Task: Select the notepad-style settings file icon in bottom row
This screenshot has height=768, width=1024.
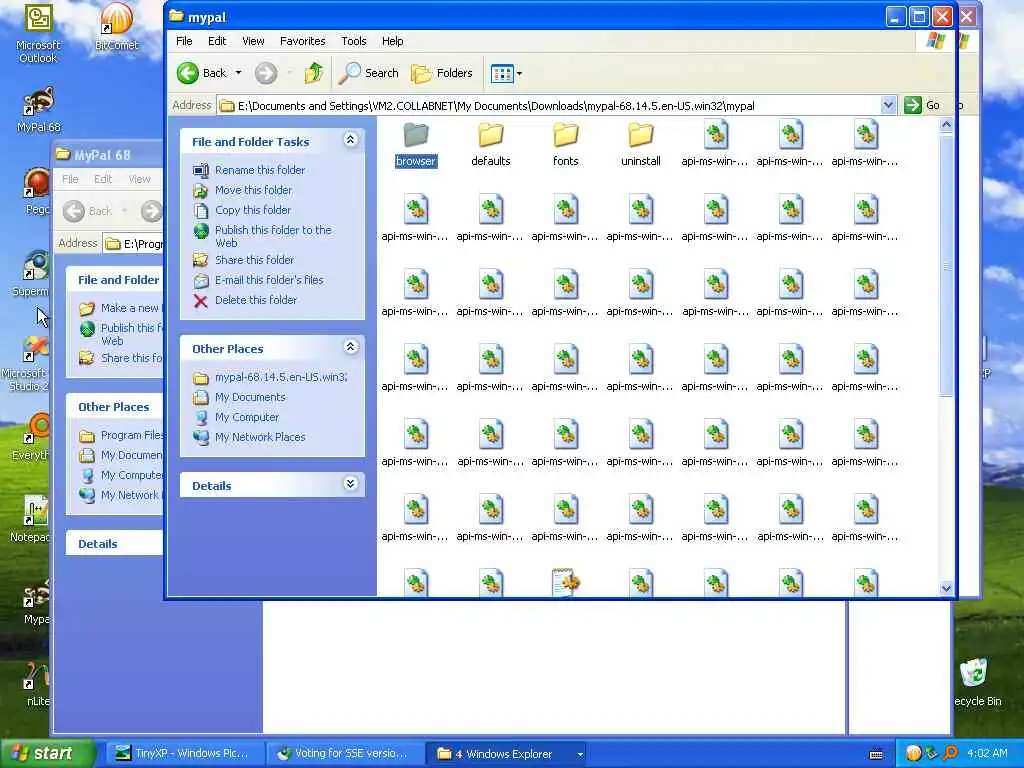Action: (566, 583)
